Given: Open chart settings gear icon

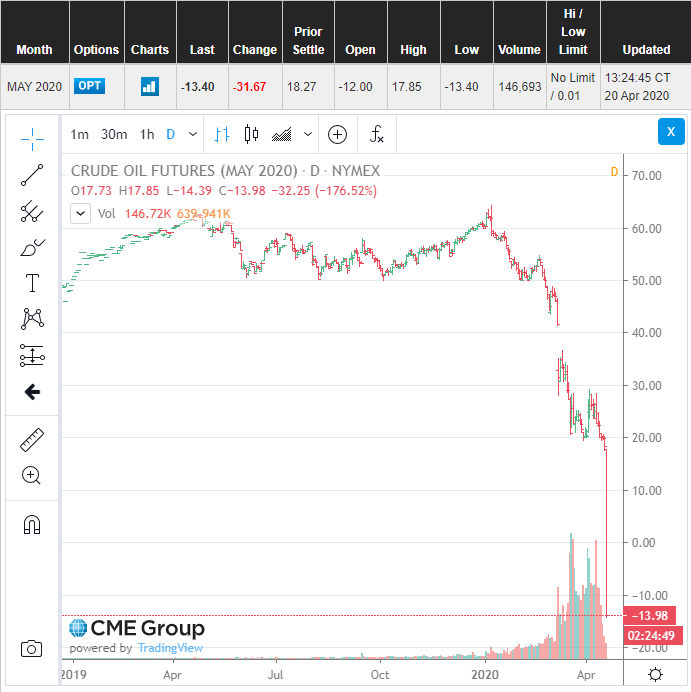Looking at the screenshot, I should [x=655, y=674].
